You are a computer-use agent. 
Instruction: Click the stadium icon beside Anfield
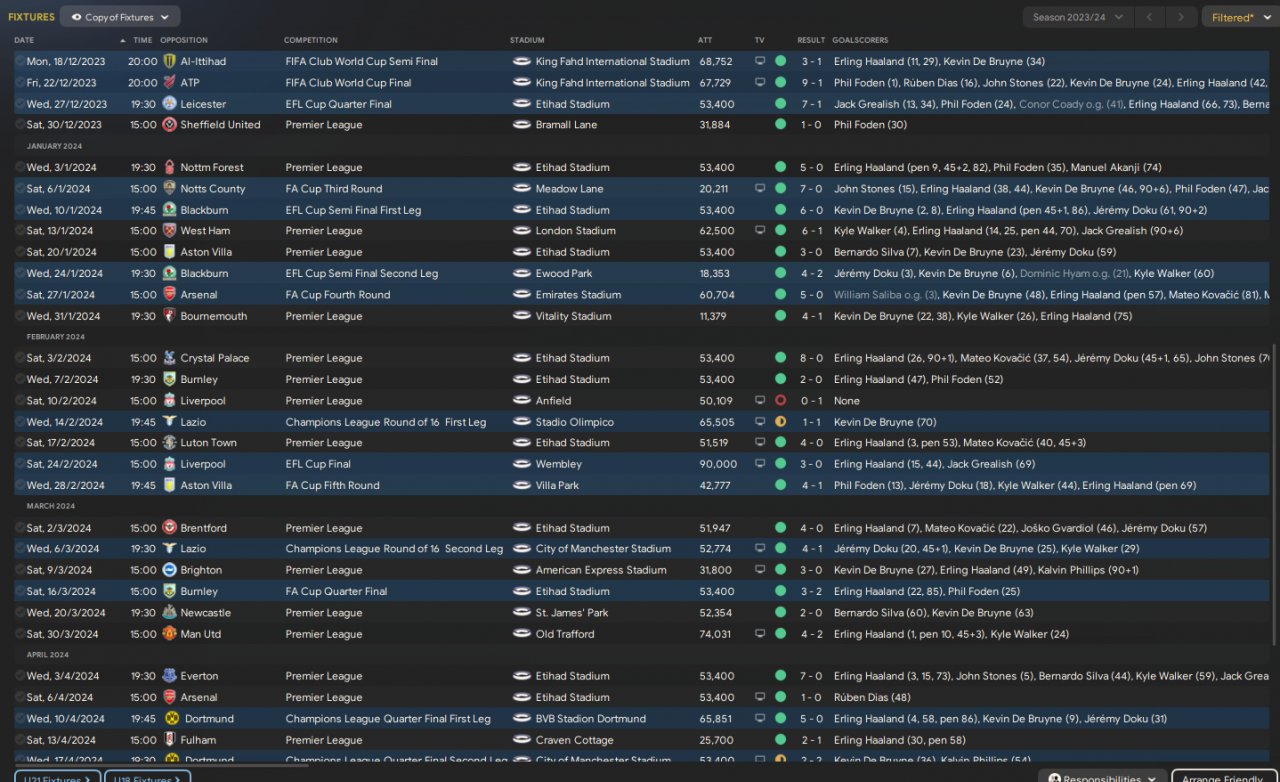click(x=521, y=401)
